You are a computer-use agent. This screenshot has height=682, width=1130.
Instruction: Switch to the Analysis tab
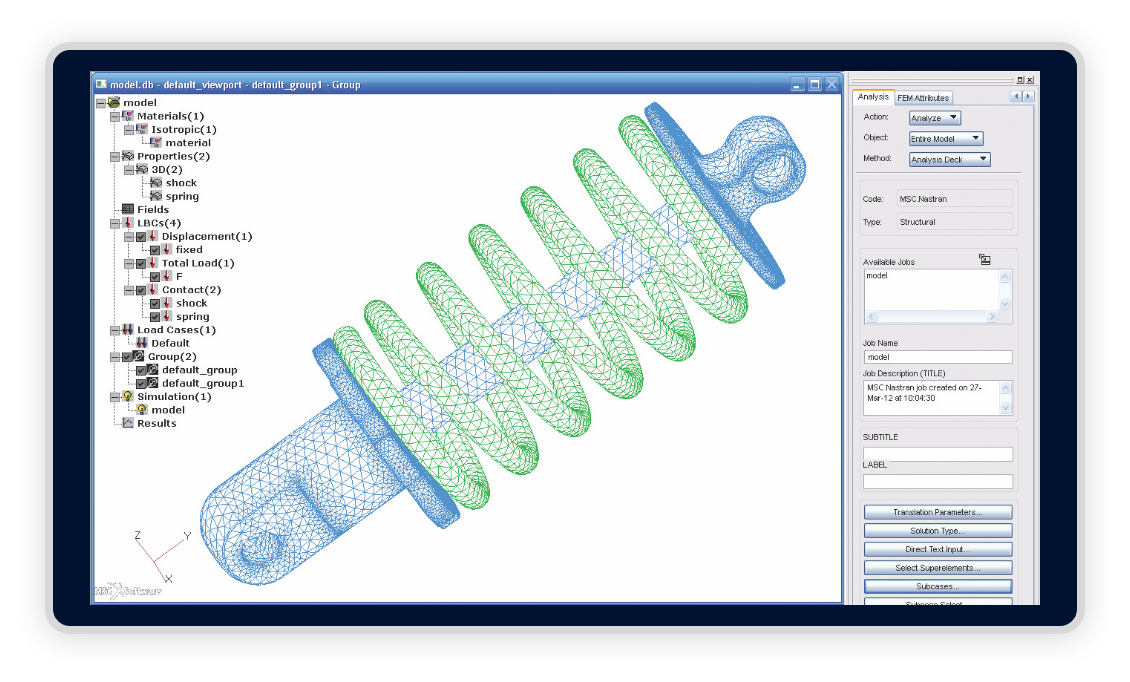(873, 97)
